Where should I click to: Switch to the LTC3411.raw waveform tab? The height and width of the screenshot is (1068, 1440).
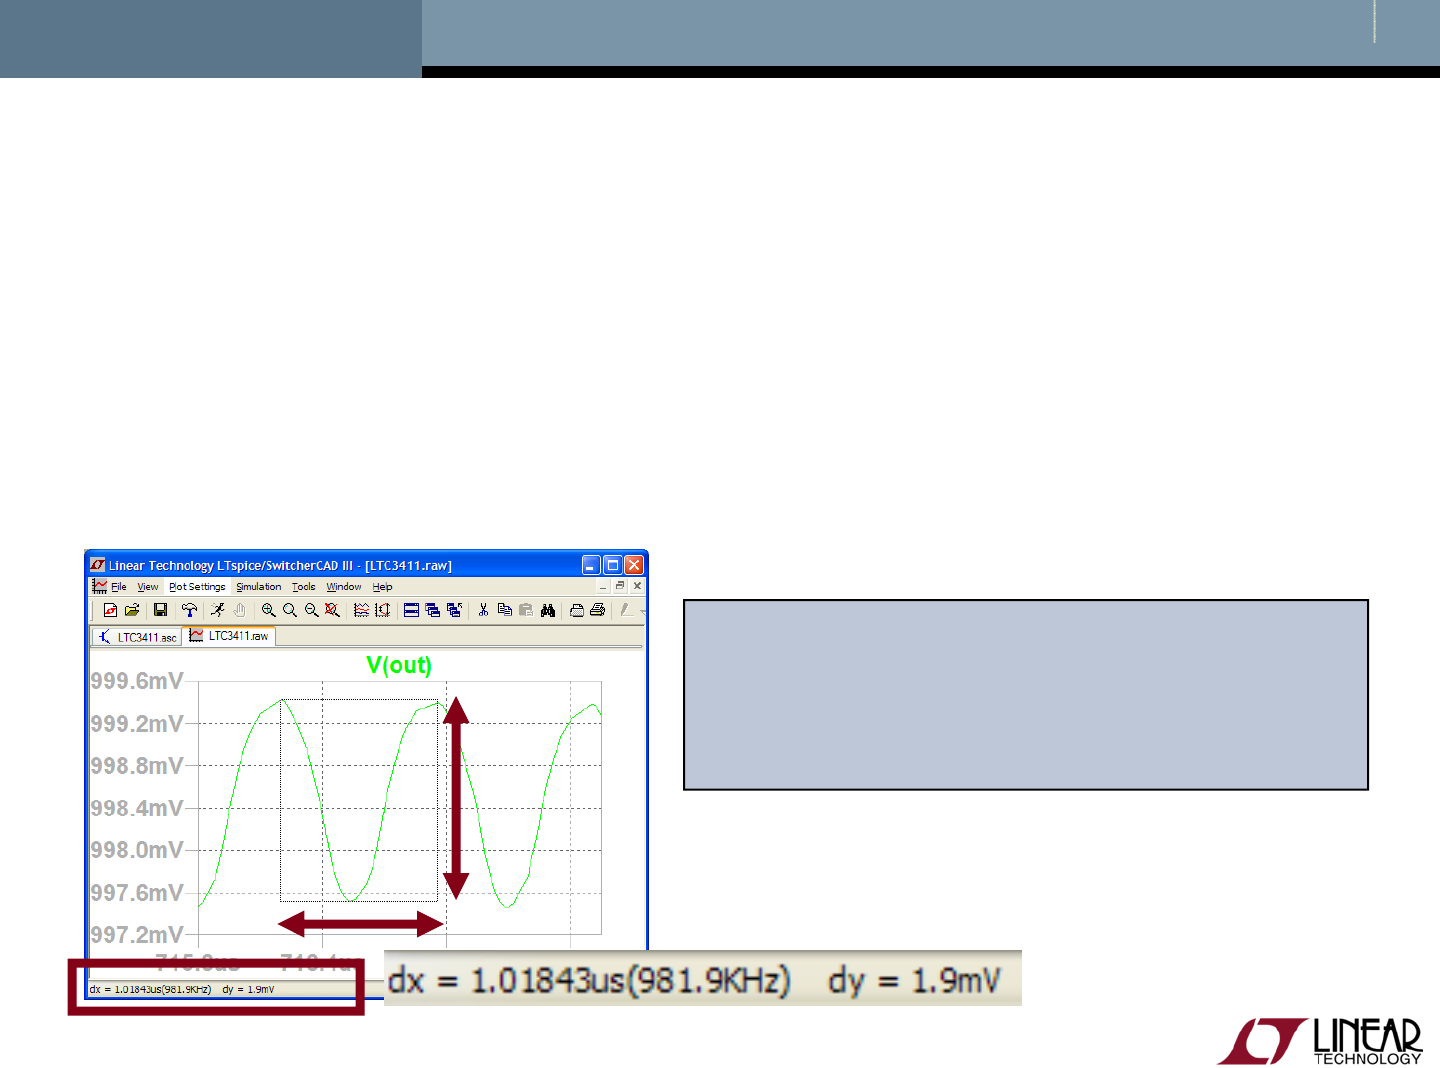[229, 636]
